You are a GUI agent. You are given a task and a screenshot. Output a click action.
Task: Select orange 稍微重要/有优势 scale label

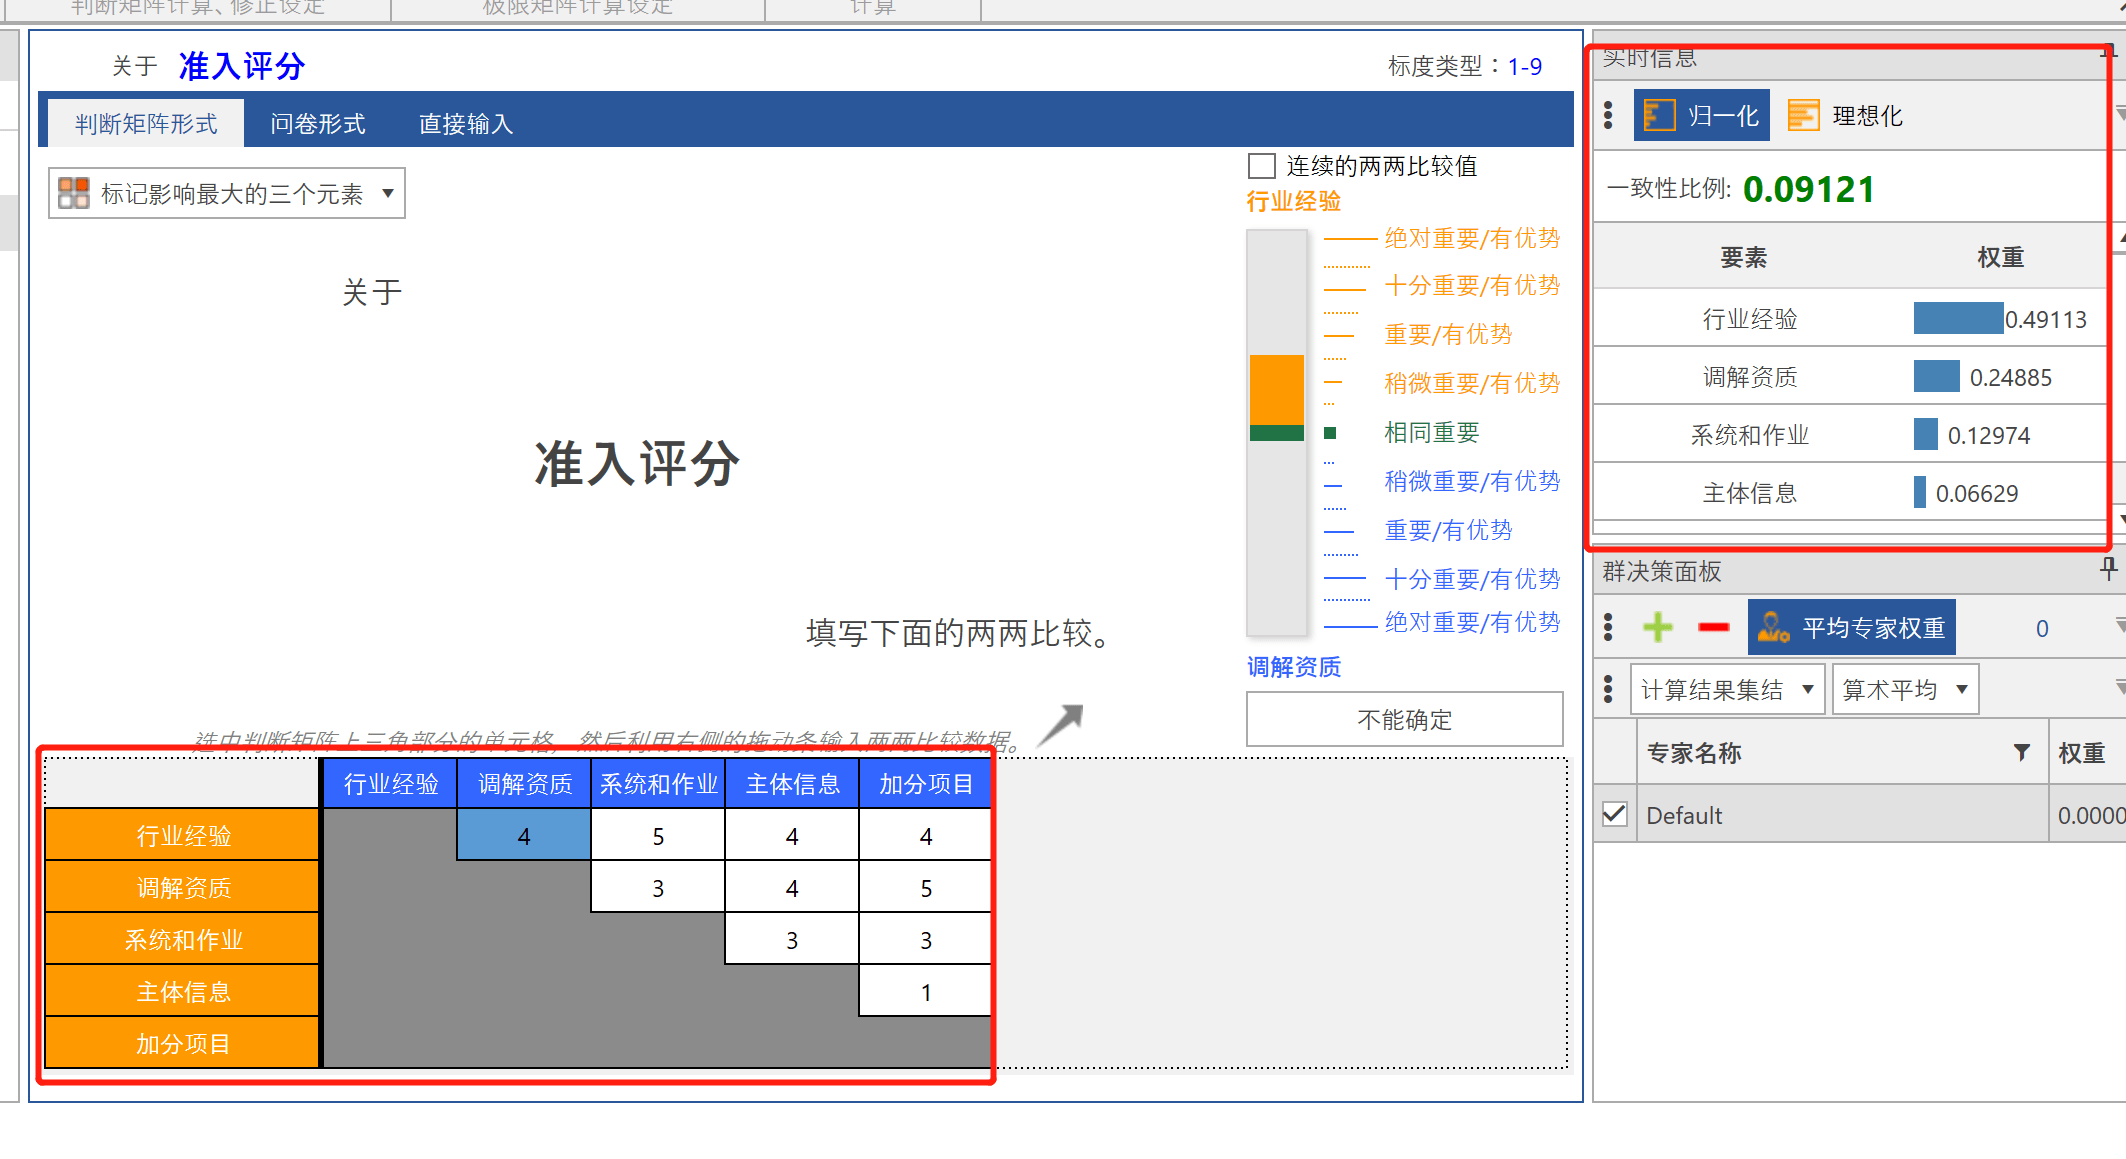[1472, 383]
